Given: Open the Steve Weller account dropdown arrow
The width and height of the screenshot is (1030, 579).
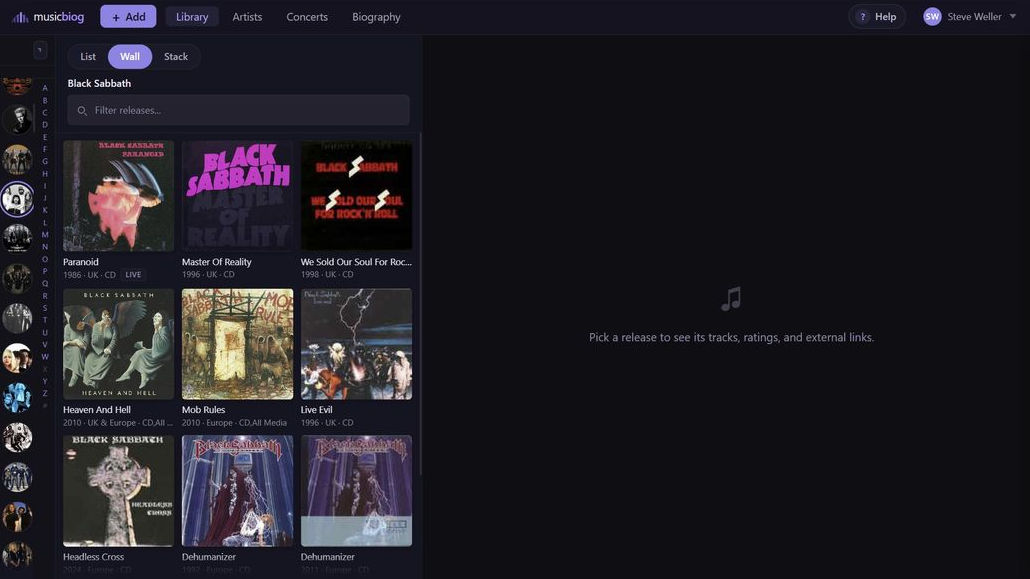Looking at the screenshot, I should pos(1013,16).
